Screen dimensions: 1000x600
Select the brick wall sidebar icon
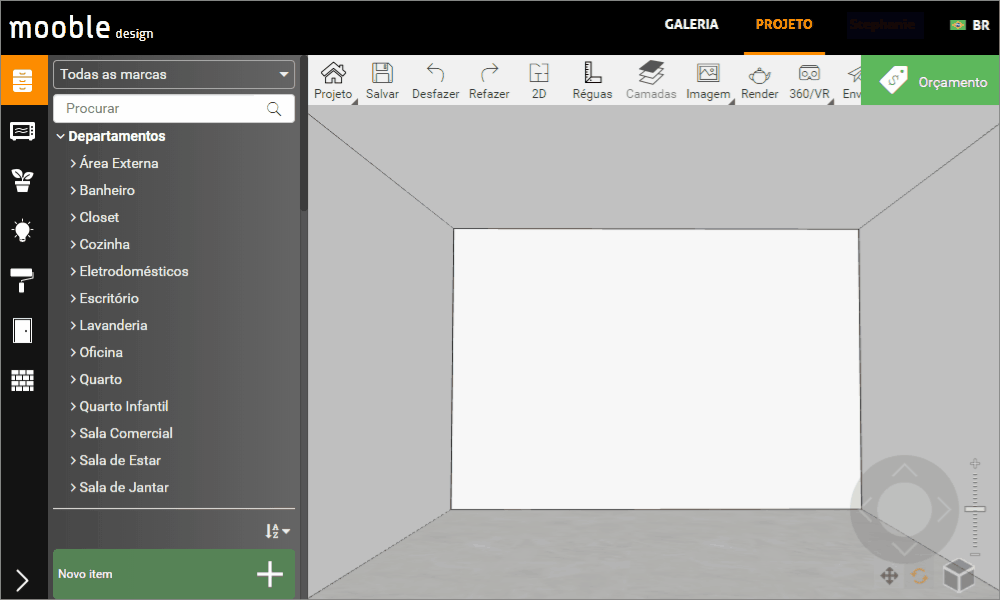coord(23,381)
